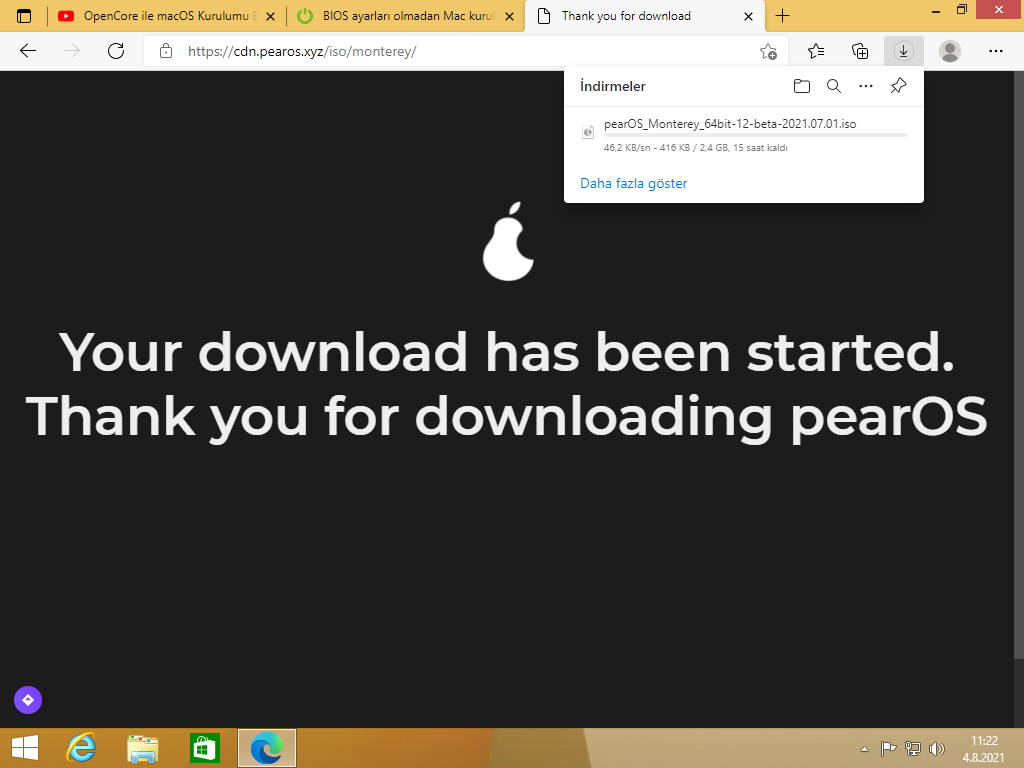Image resolution: width=1024 pixels, height=768 pixels.
Task: Open File Explorer from taskbar
Action: click(143, 748)
